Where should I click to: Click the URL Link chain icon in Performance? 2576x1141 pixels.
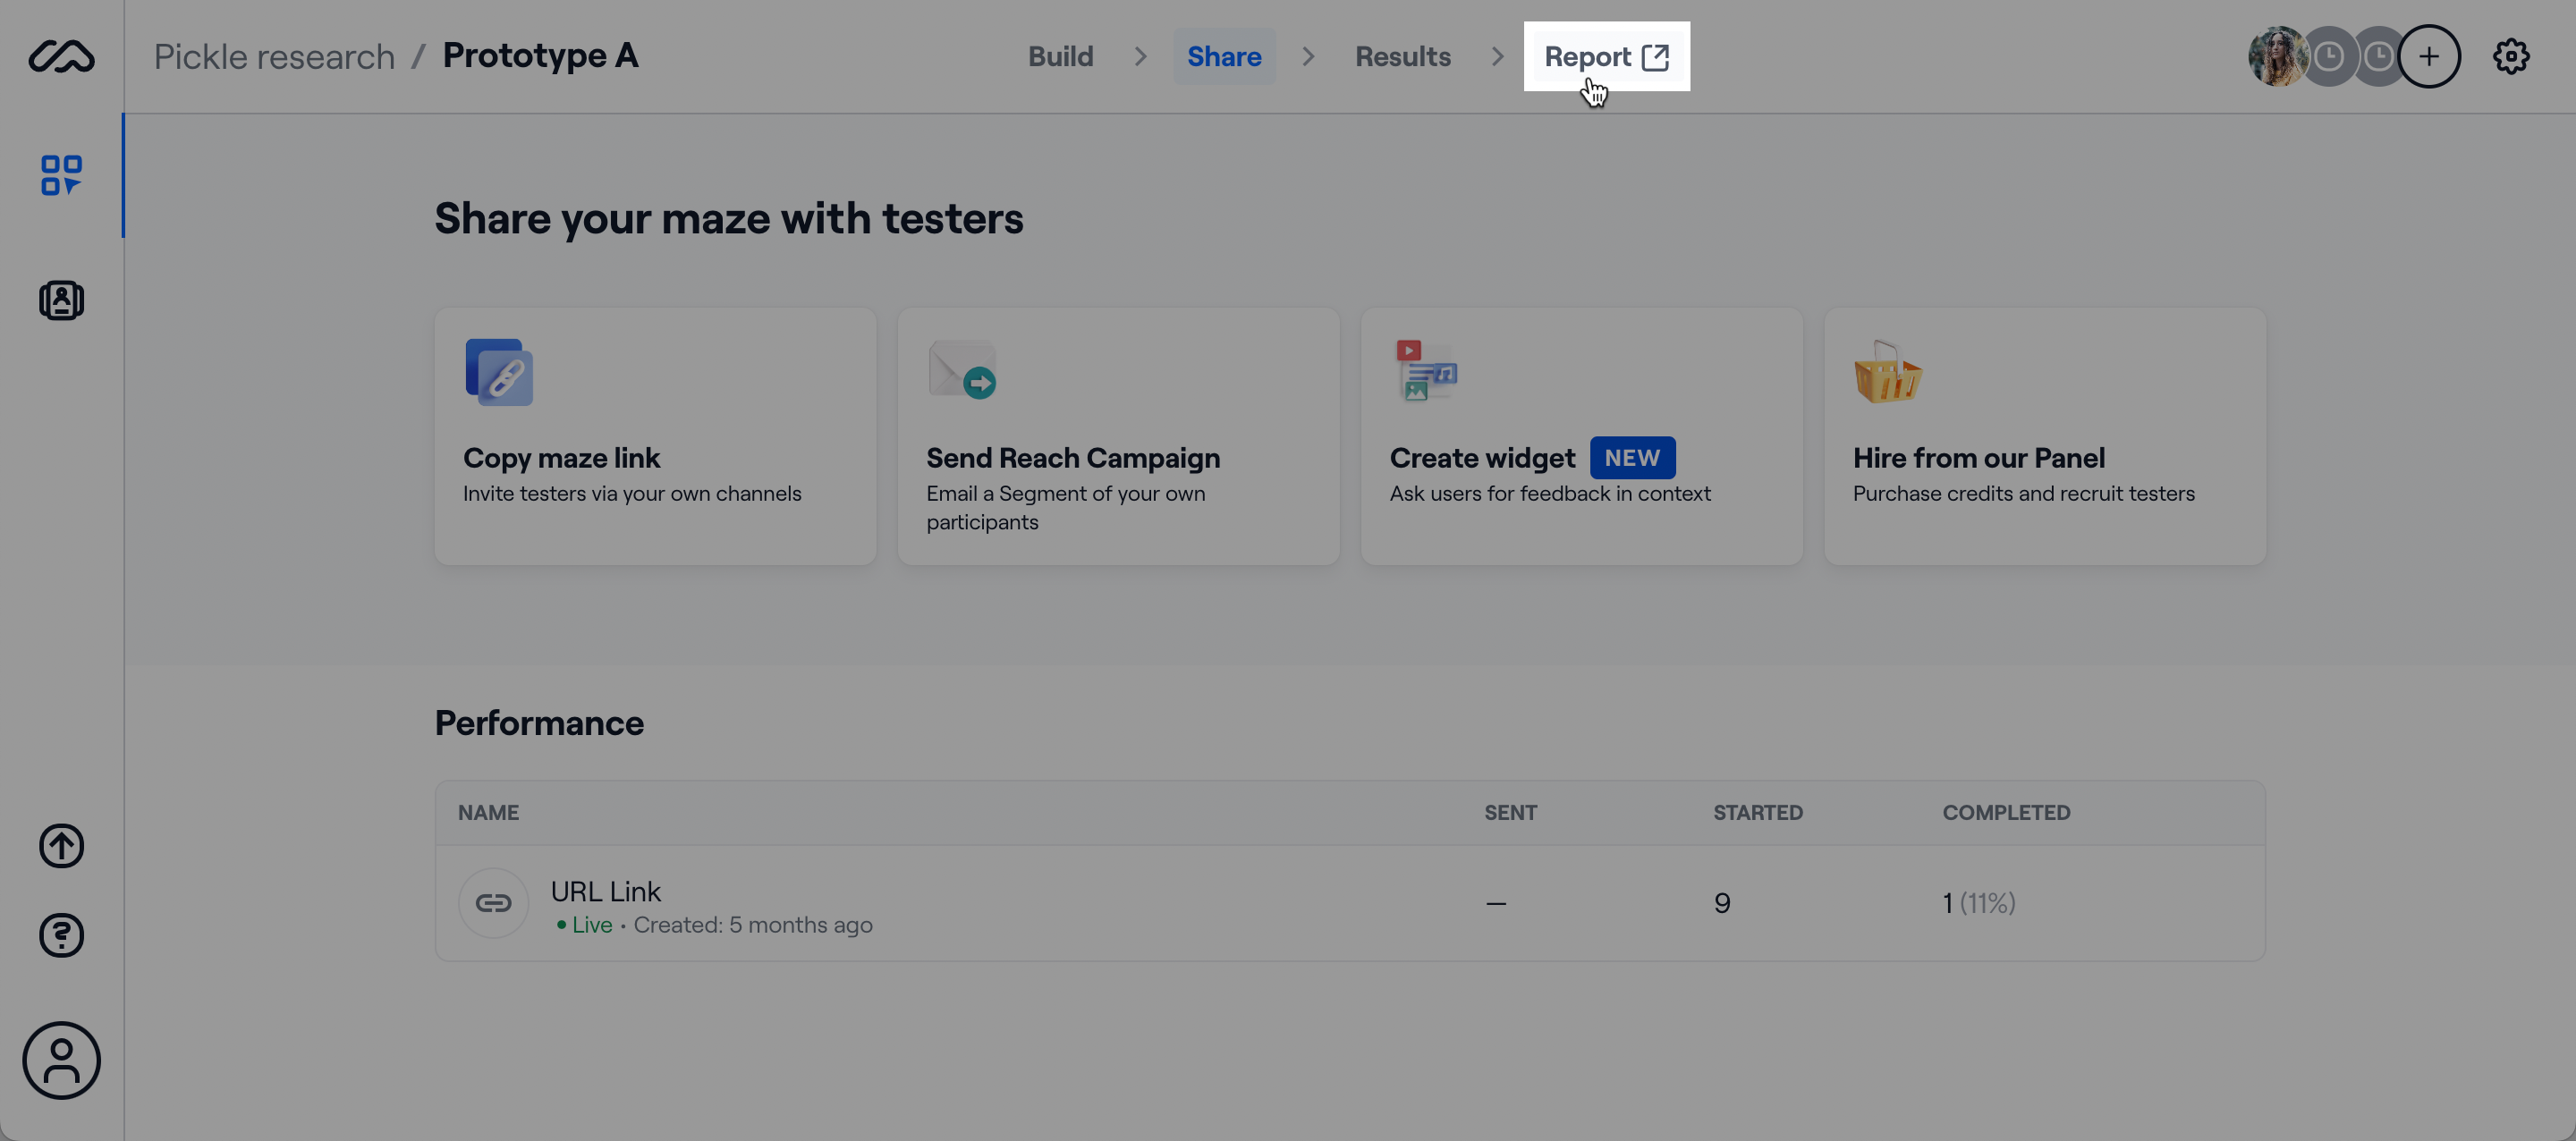[x=493, y=902]
